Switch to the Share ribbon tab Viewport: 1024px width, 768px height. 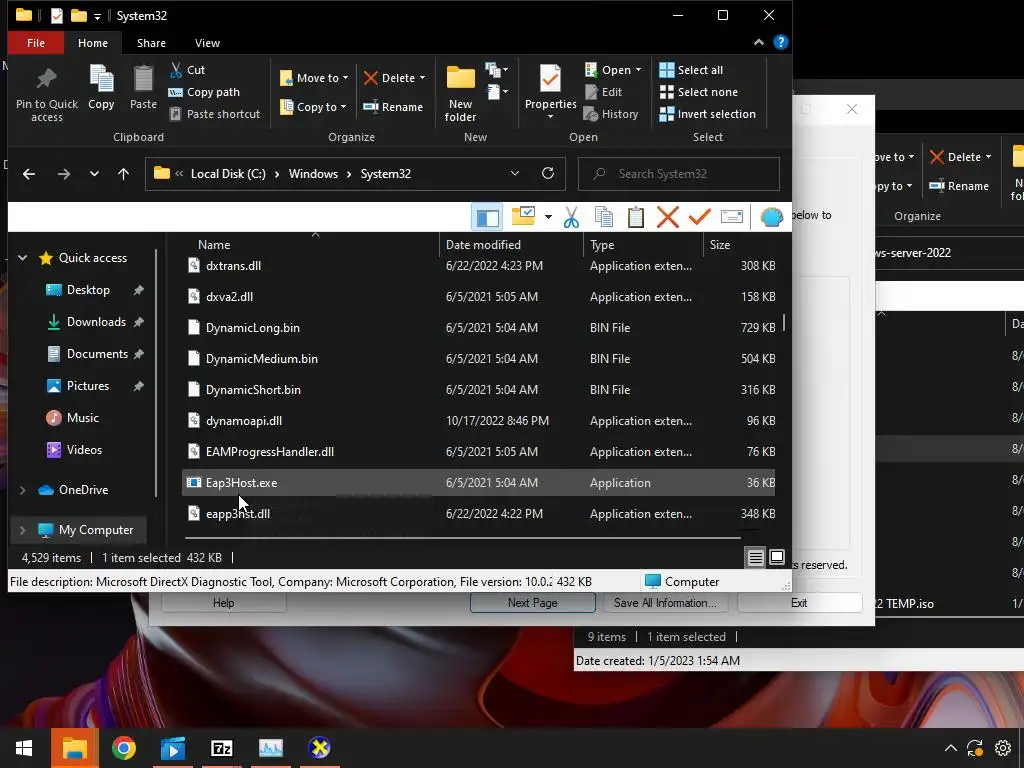click(x=151, y=43)
